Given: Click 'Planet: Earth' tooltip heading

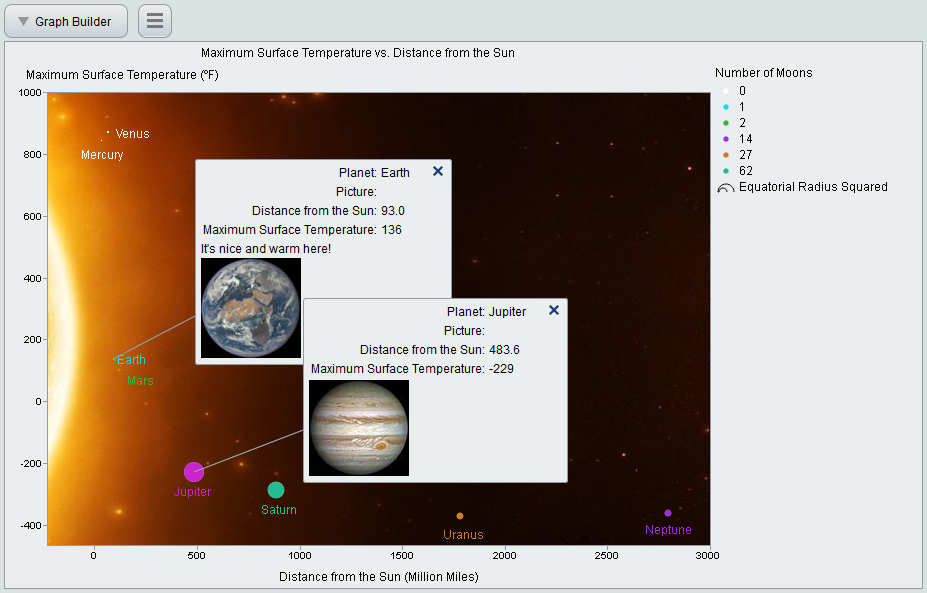Looking at the screenshot, I should pyautogui.click(x=374, y=173).
